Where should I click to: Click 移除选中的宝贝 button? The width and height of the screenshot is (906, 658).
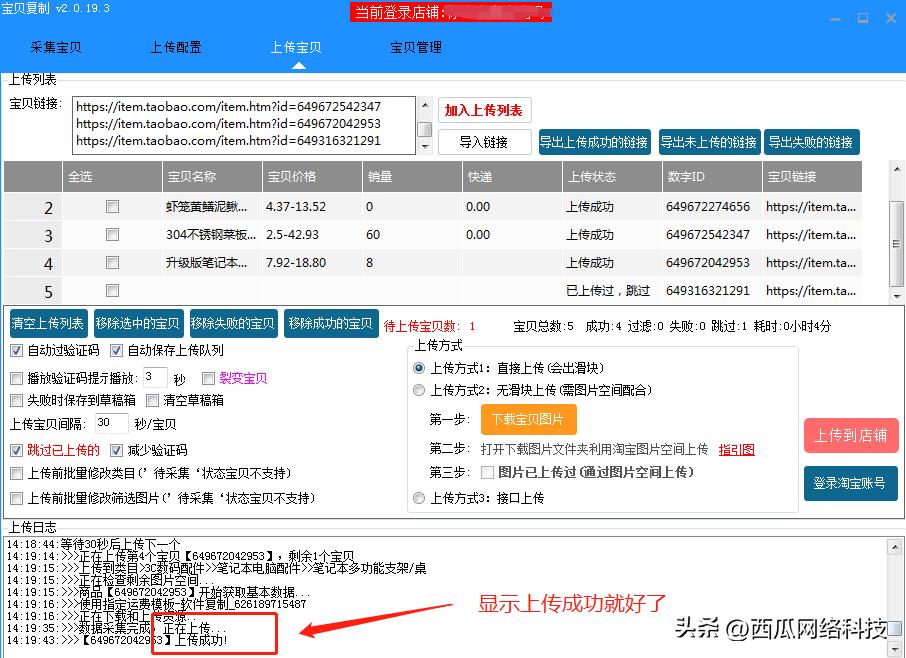click(x=138, y=324)
